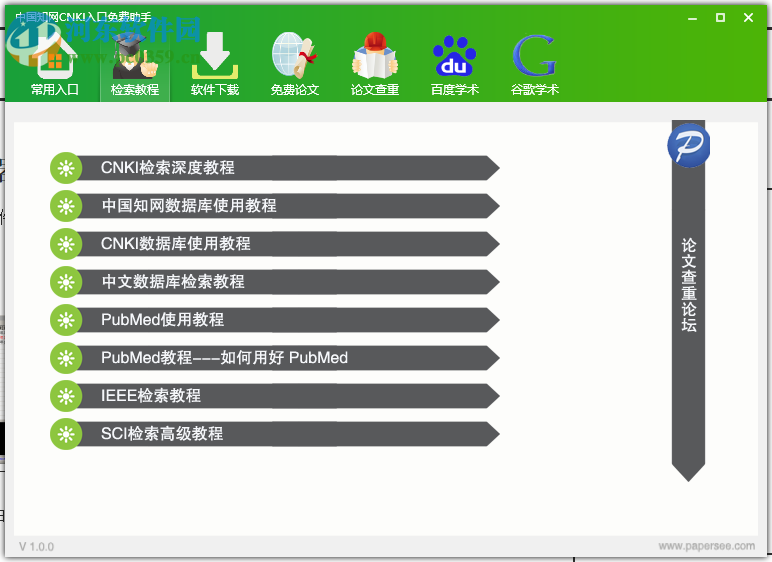Minimize the CNKI helper window
Screen dimensions: 772x562
tap(692, 18)
